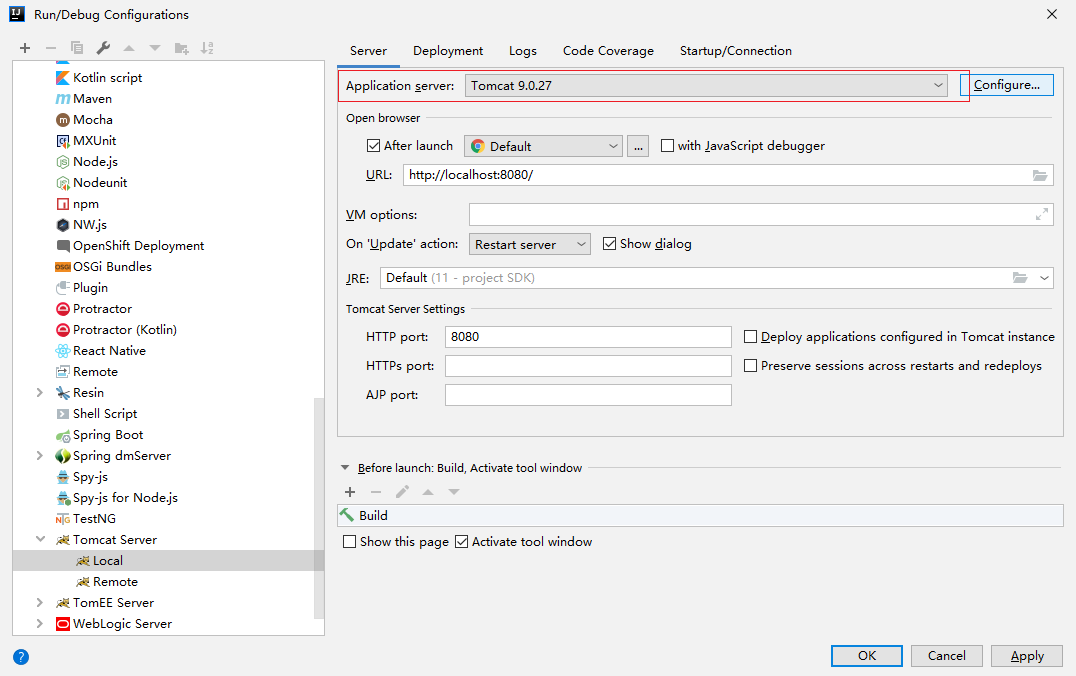Click the Apply button

[1027, 656]
